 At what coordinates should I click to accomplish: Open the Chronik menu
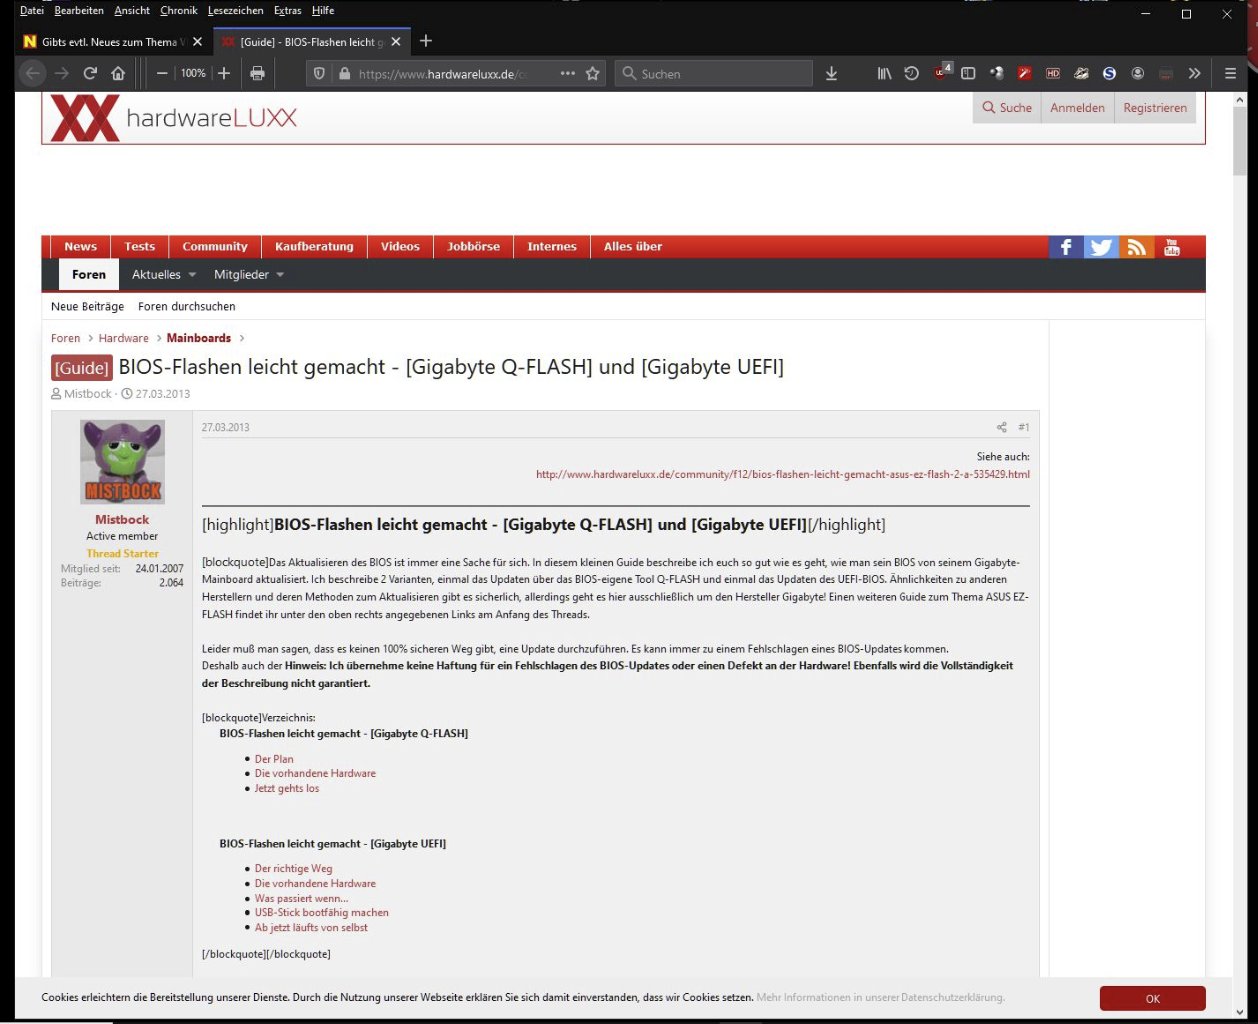click(x=179, y=10)
